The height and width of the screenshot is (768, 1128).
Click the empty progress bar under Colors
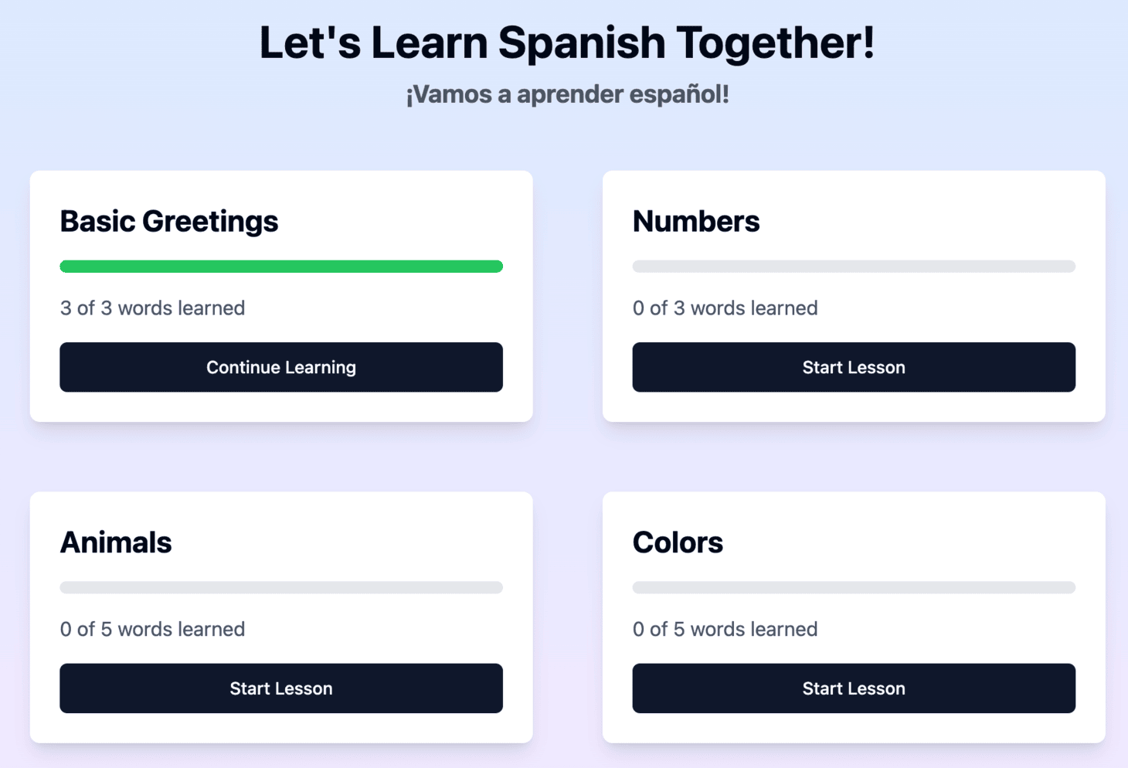[x=853, y=587]
